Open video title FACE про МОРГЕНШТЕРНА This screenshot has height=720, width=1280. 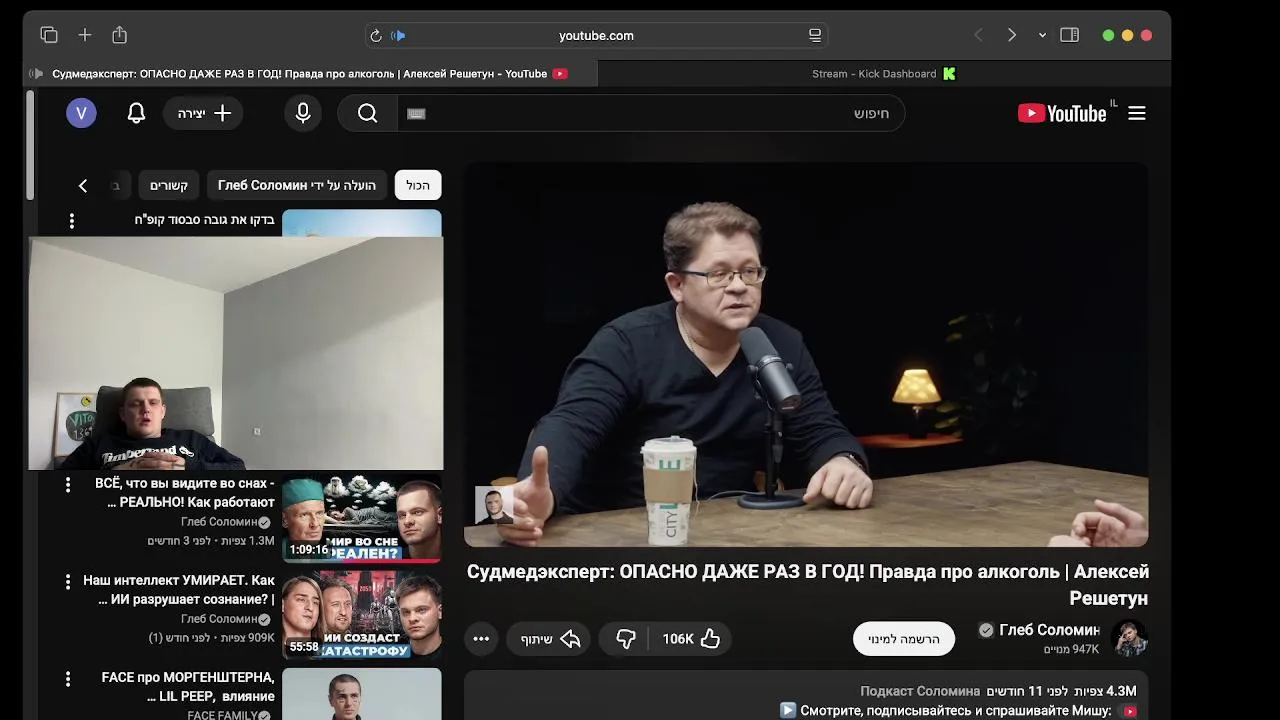click(188, 687)
